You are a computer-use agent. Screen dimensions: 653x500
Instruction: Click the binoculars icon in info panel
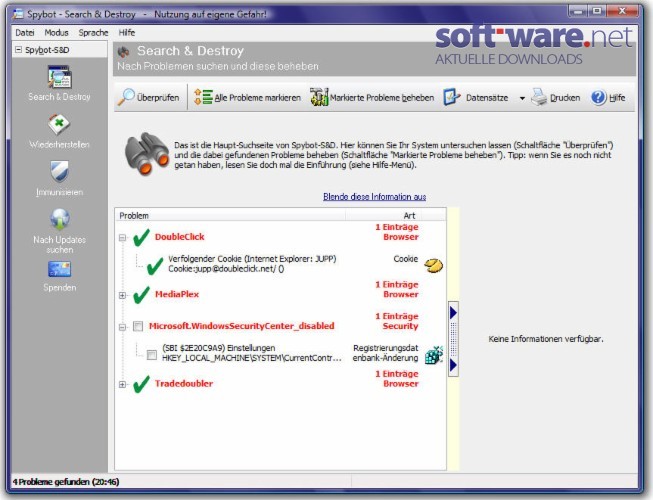pos(147,154)
